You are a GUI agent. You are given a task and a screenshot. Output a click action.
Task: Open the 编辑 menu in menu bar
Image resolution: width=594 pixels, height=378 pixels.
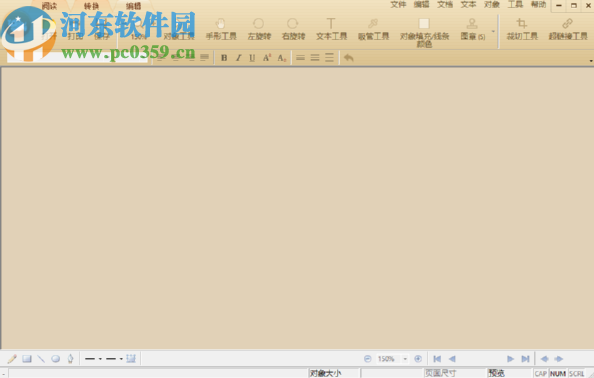[421, 5]
